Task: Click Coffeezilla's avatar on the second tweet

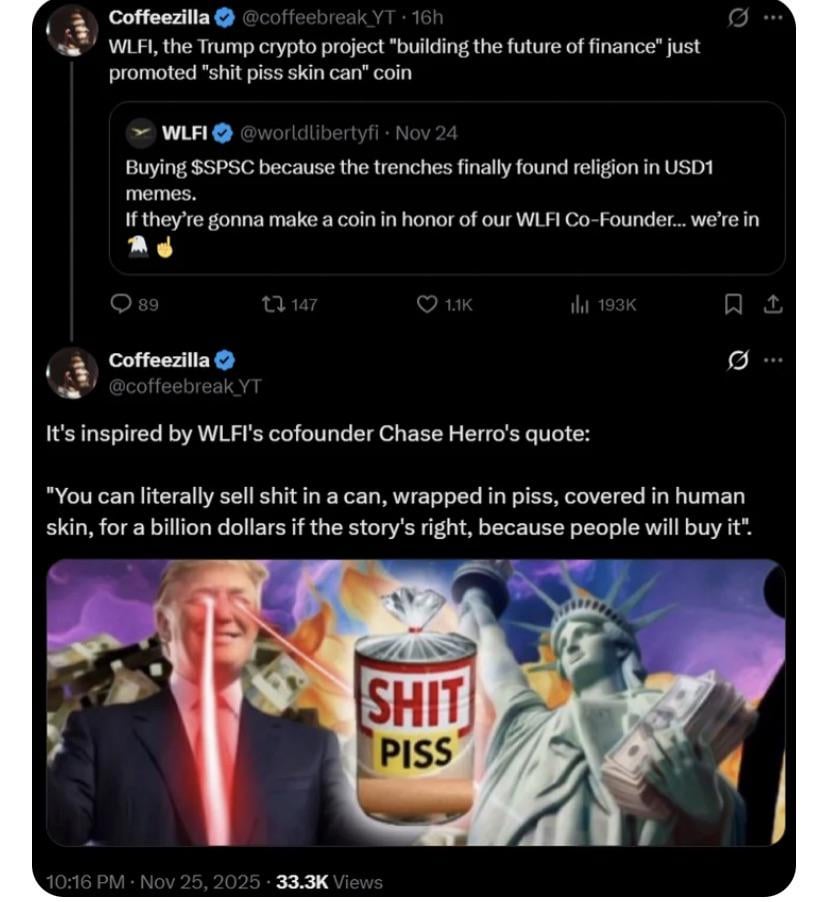Action: click(72, 373)
